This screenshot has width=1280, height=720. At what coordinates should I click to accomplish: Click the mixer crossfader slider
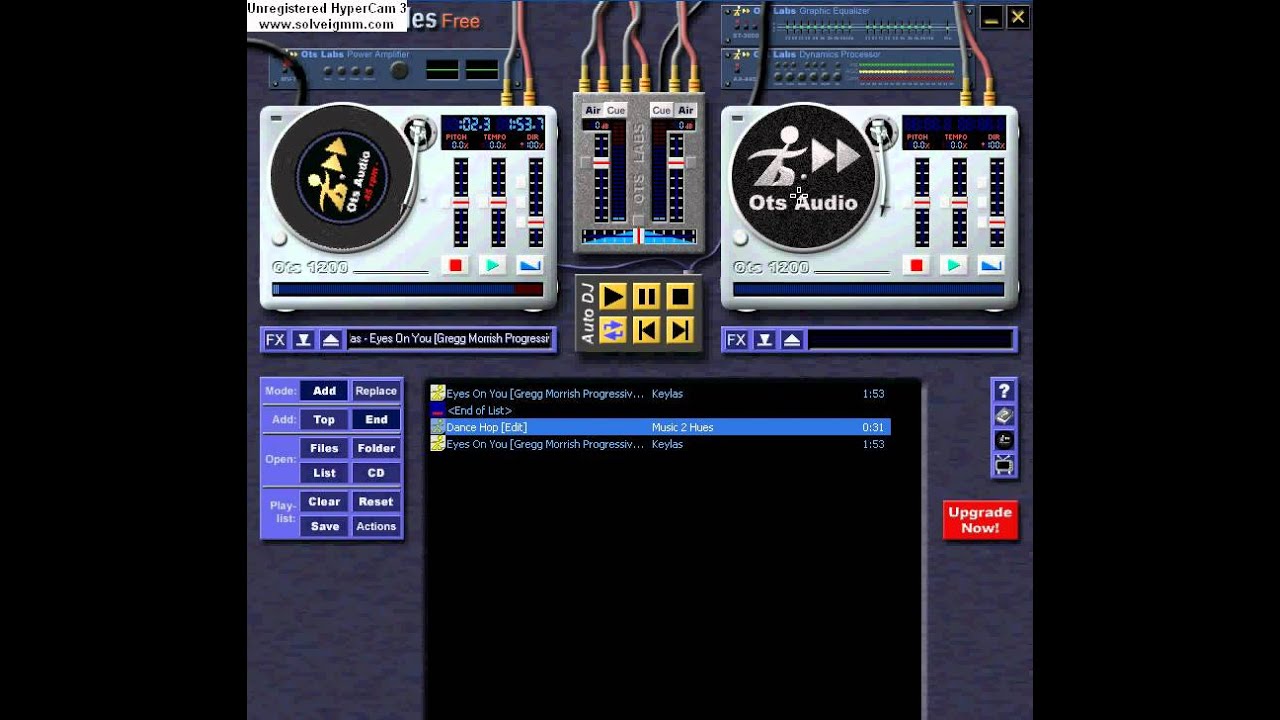(639, 236)
